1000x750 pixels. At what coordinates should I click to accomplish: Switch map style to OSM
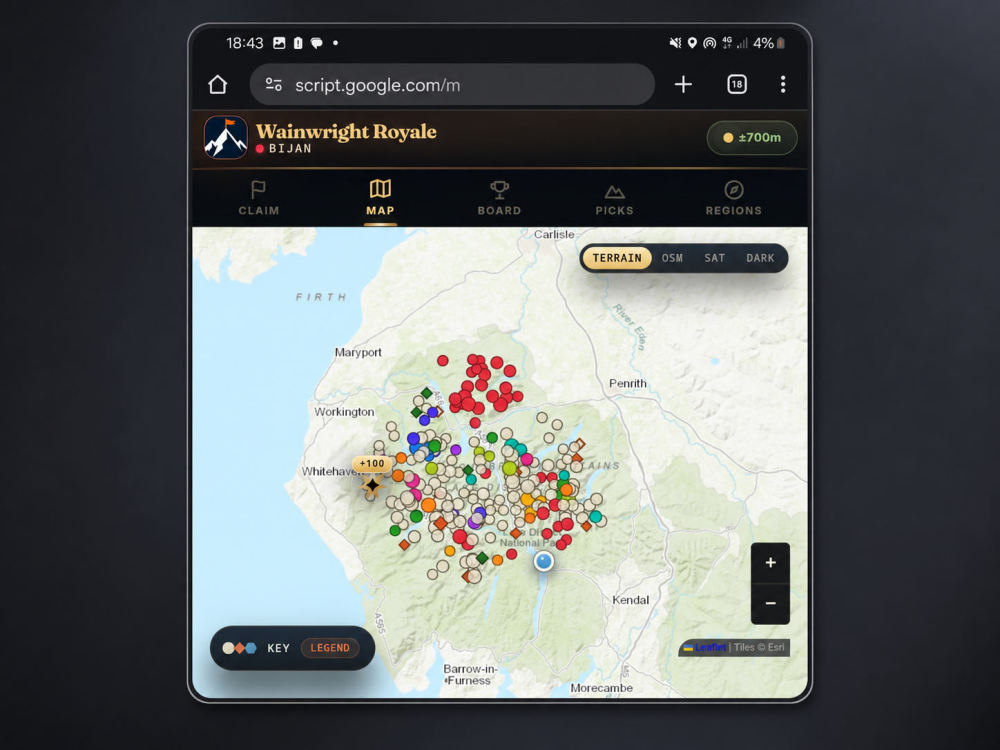(672, 258)
